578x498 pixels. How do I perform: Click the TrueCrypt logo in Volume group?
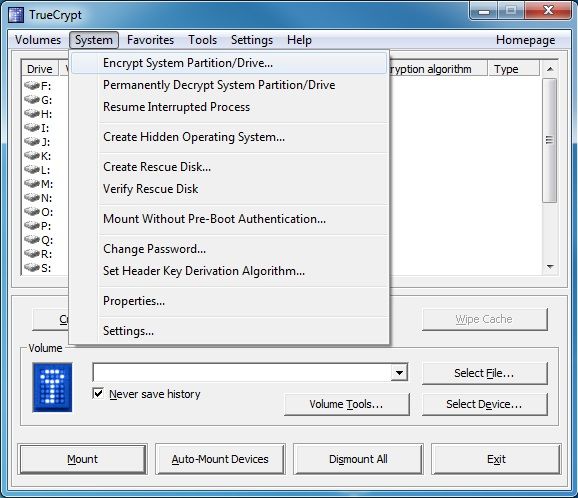coord(52,387)
